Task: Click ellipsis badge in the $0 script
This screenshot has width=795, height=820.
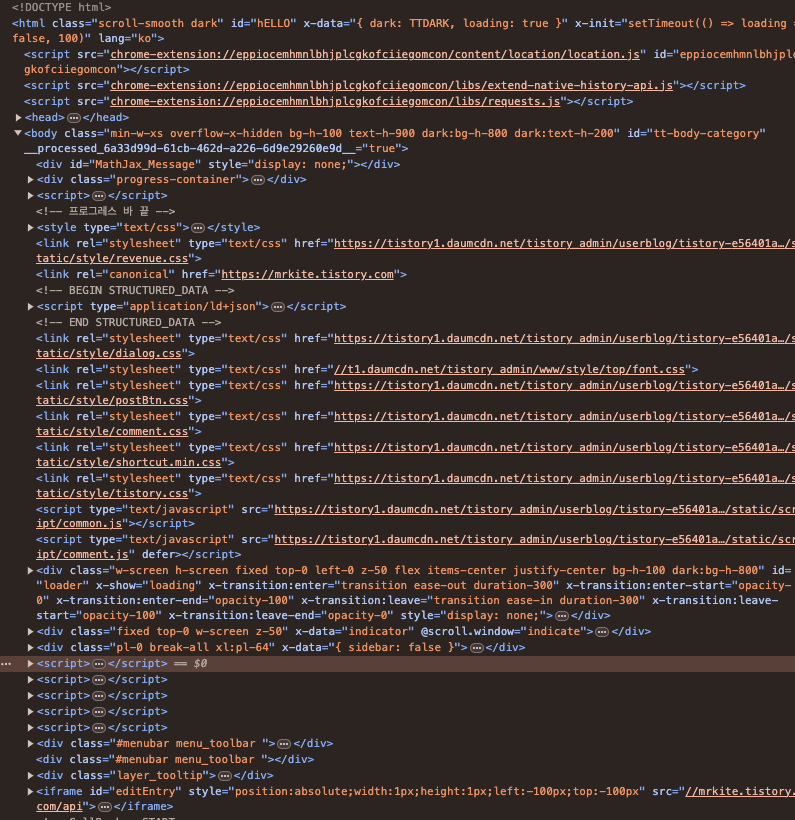Action: [x=99, y=664]
